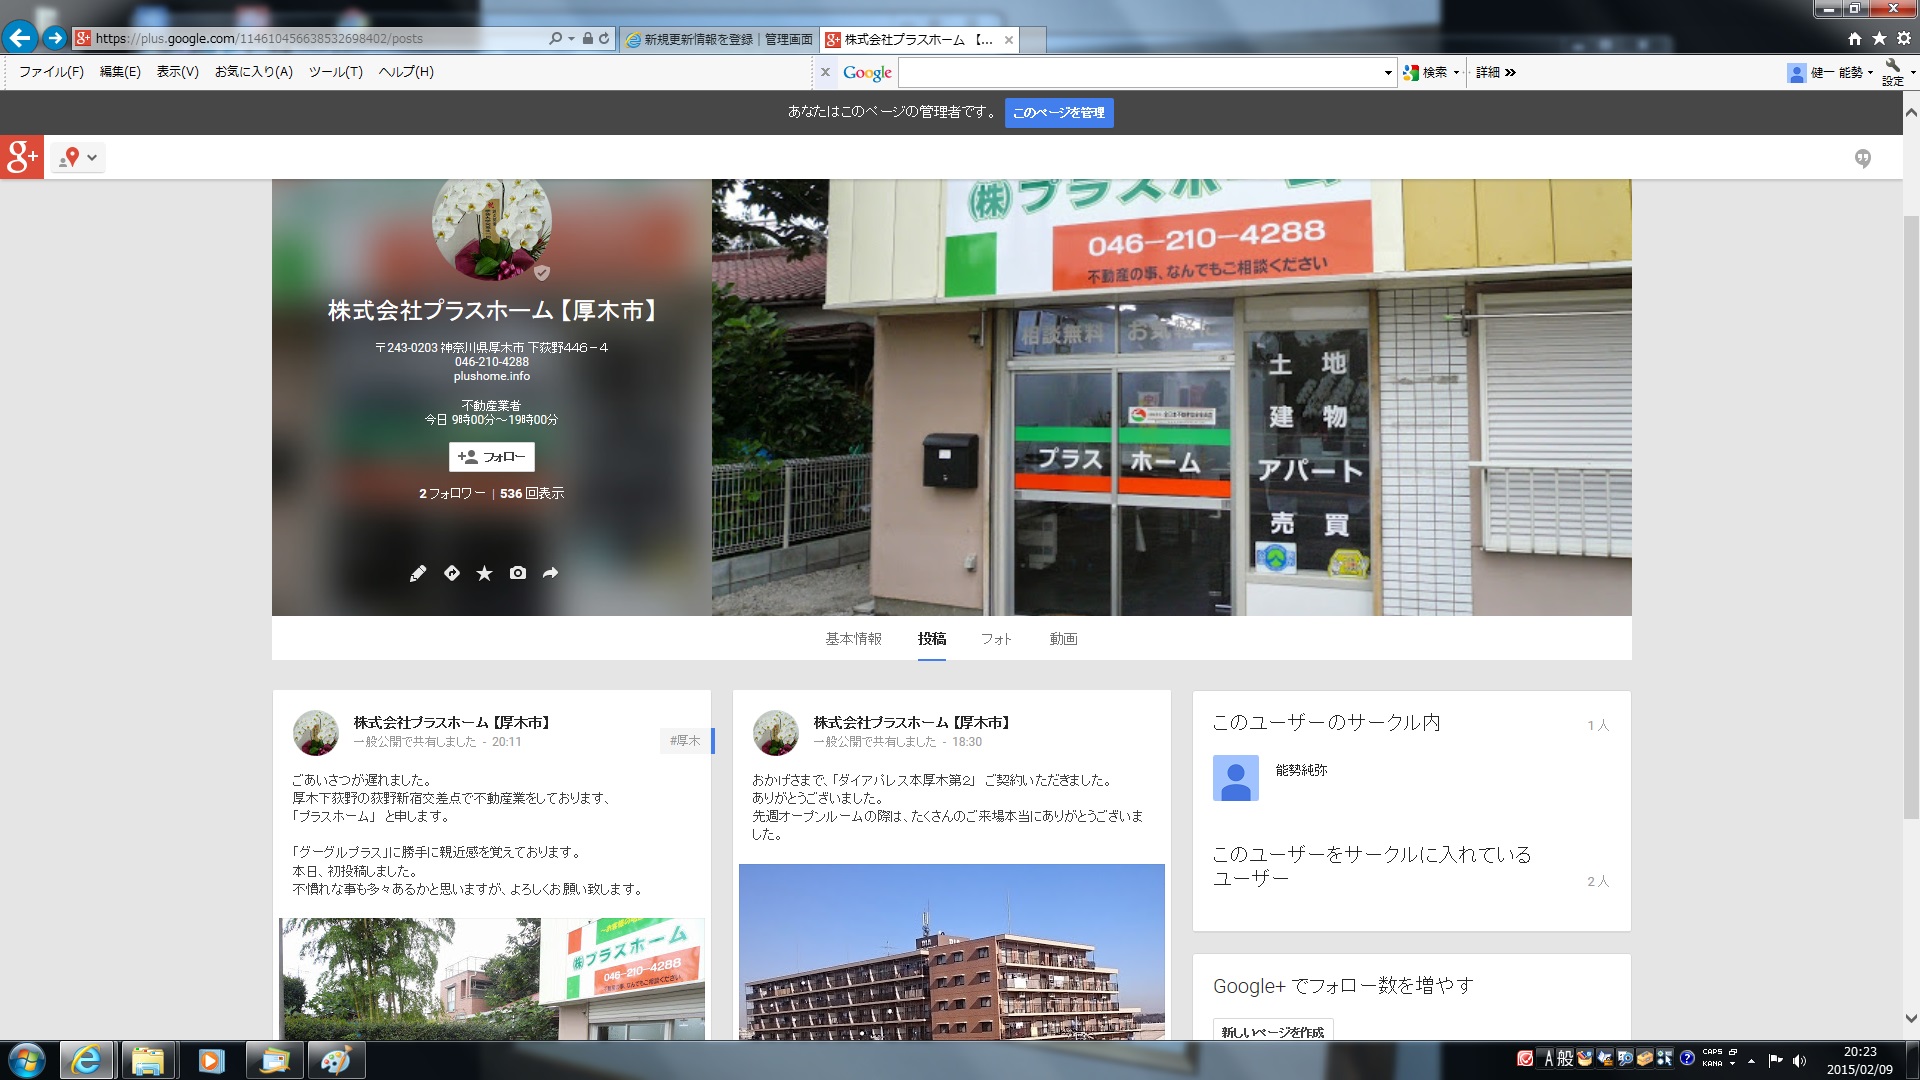This screenshot has height=1080, width=1920.
Task: Open the Paint app from the taskbar
Action: coord(336,1060)
